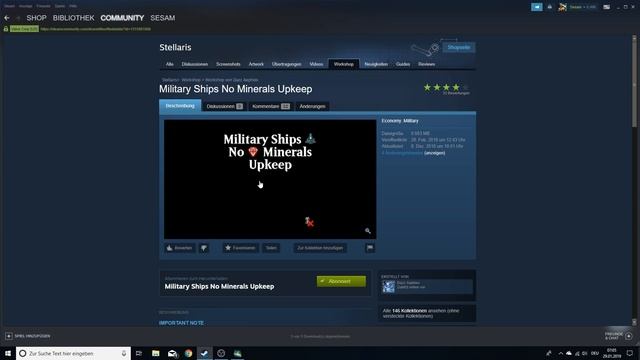Open Task View from taskbar

coord(139,353)
